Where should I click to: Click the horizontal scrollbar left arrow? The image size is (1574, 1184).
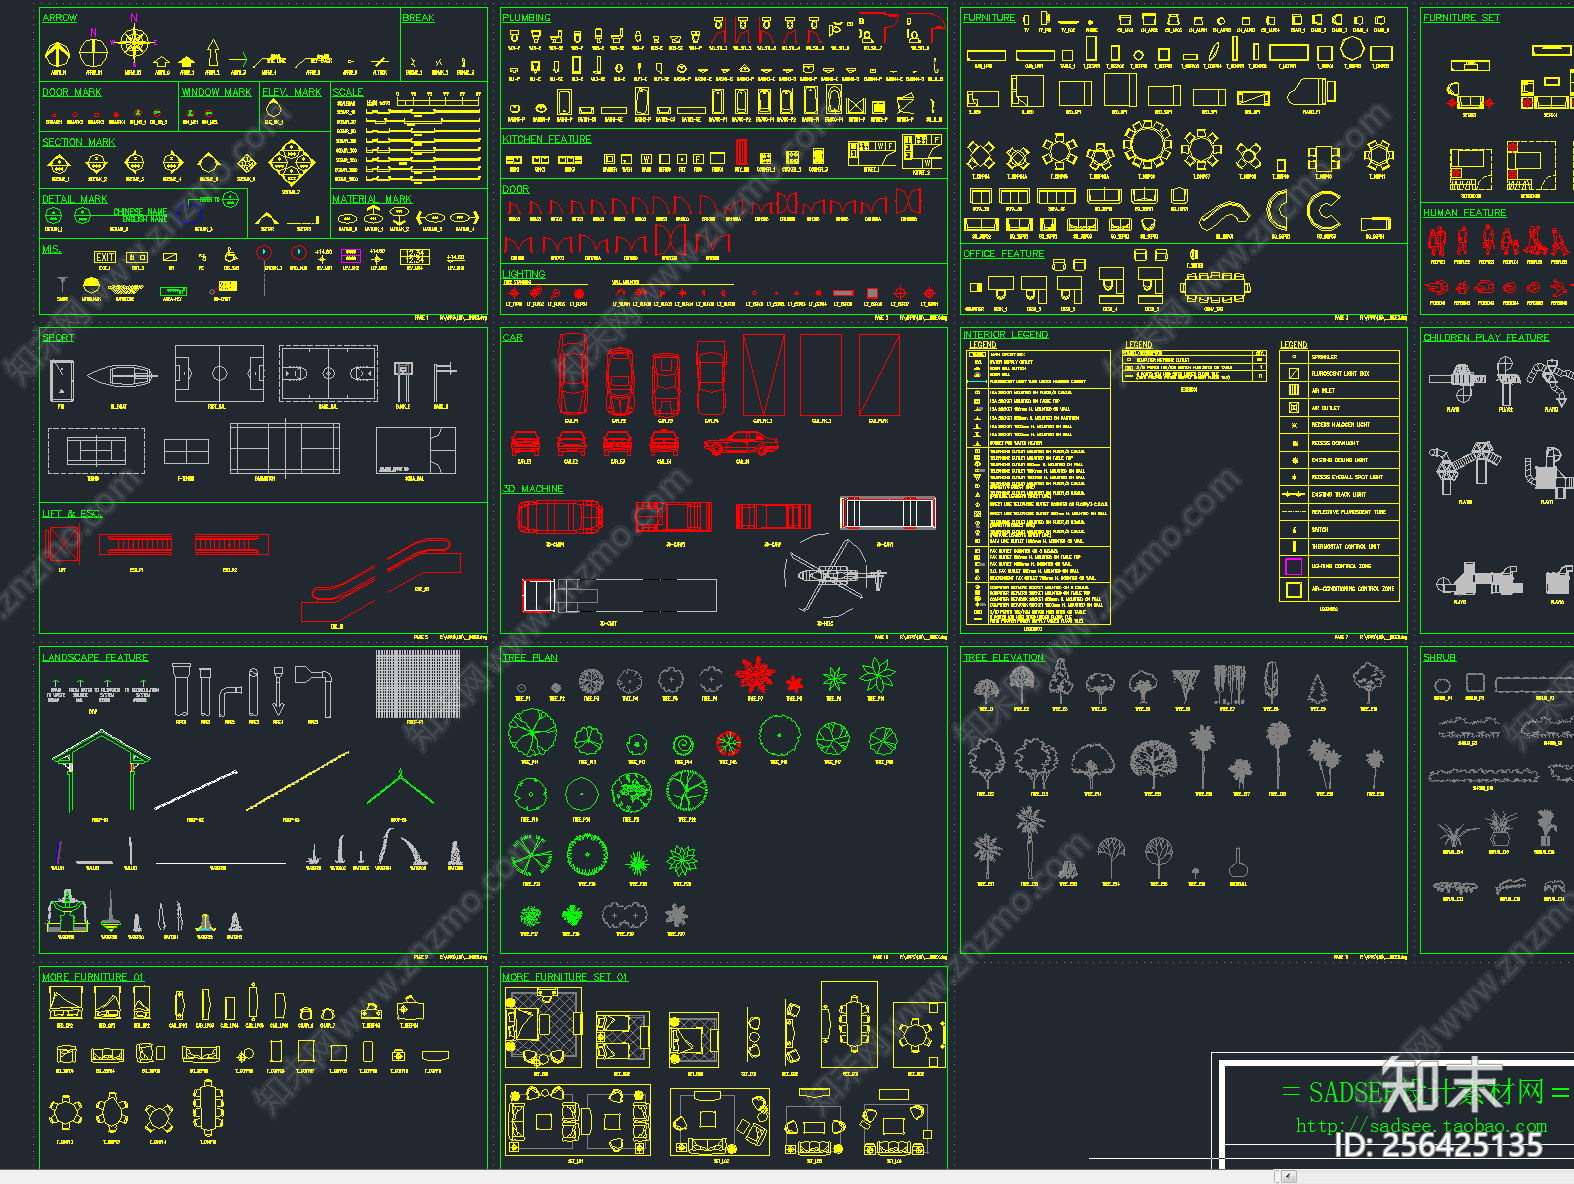(x=1289, y=1176)
